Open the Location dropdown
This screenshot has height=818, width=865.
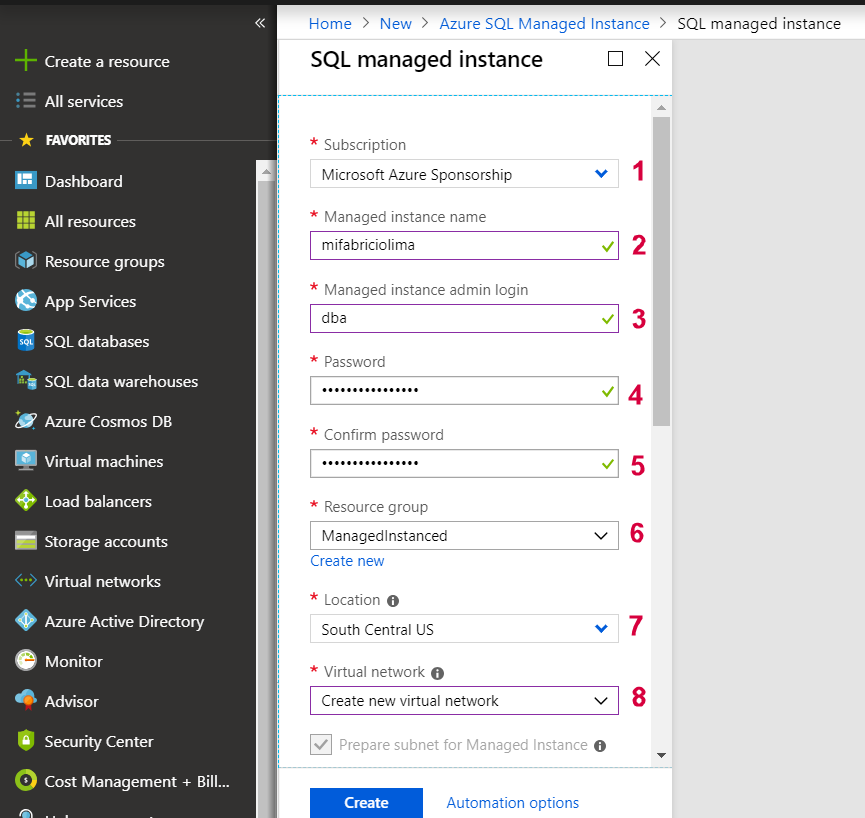tap(464, 629)
